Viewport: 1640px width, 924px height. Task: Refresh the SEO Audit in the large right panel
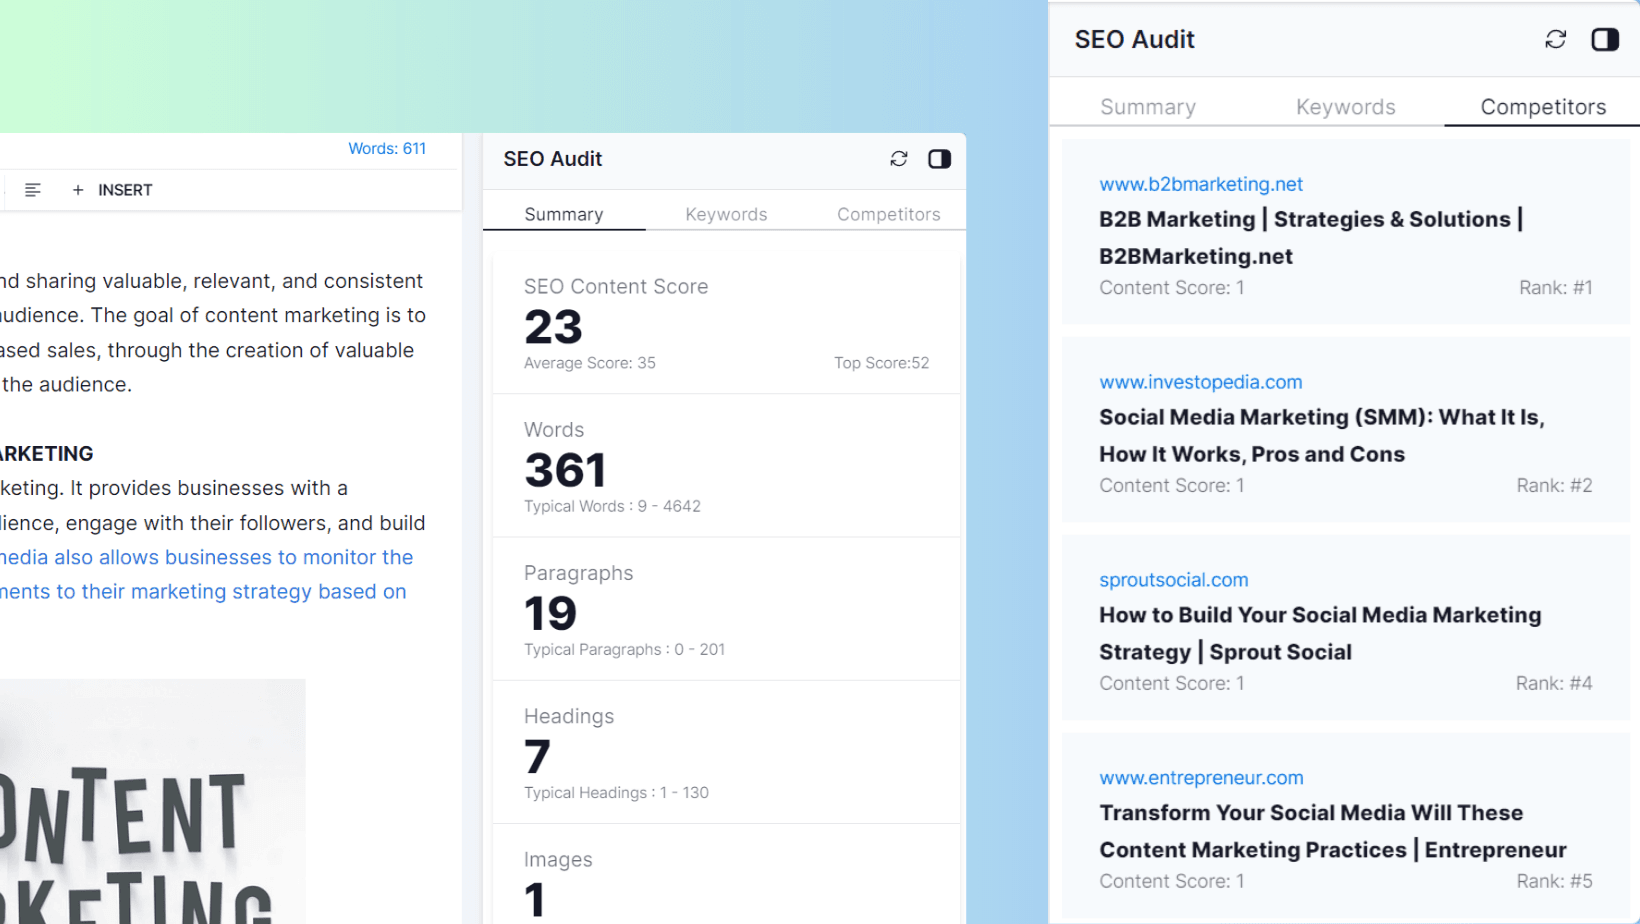pos(1555,39)
